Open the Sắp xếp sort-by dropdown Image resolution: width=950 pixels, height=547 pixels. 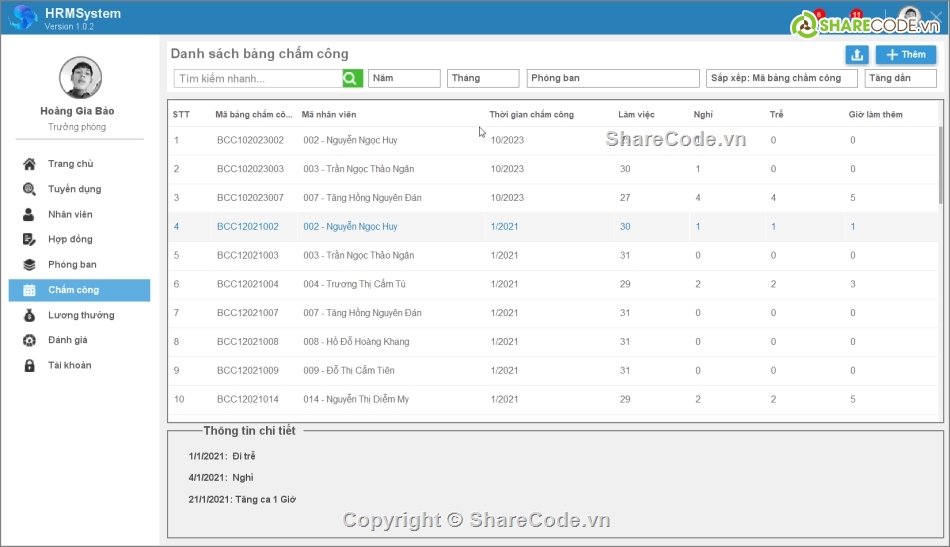(781, 78)
